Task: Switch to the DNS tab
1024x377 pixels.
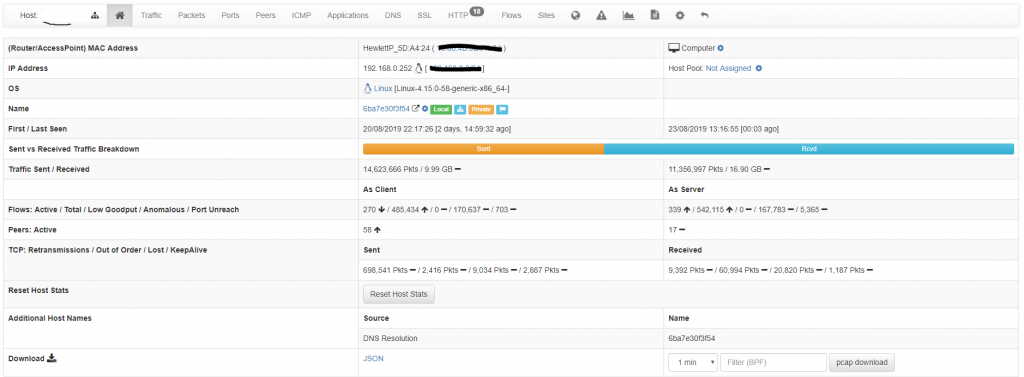Action: [393, 15]
